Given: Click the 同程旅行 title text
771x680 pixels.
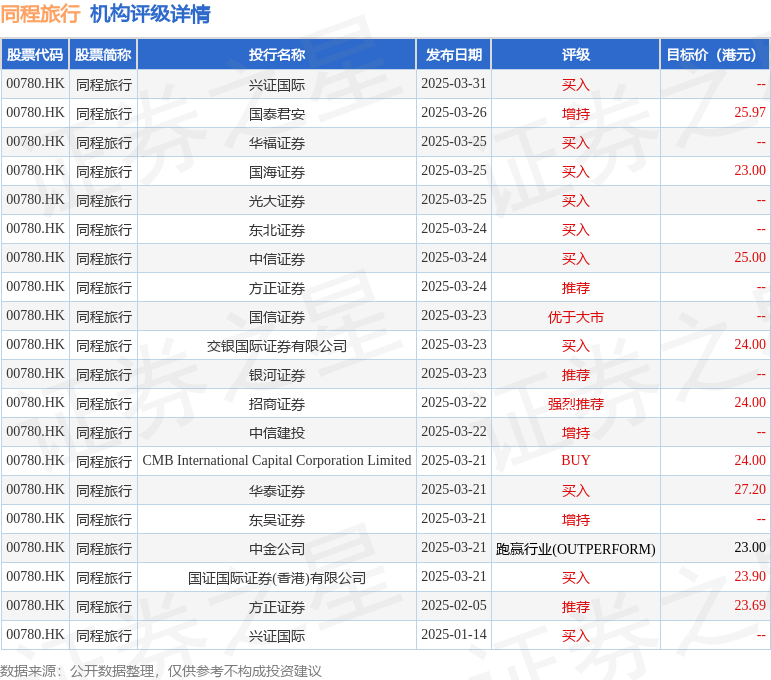Looking at the screenshot, I should point(40,14).
